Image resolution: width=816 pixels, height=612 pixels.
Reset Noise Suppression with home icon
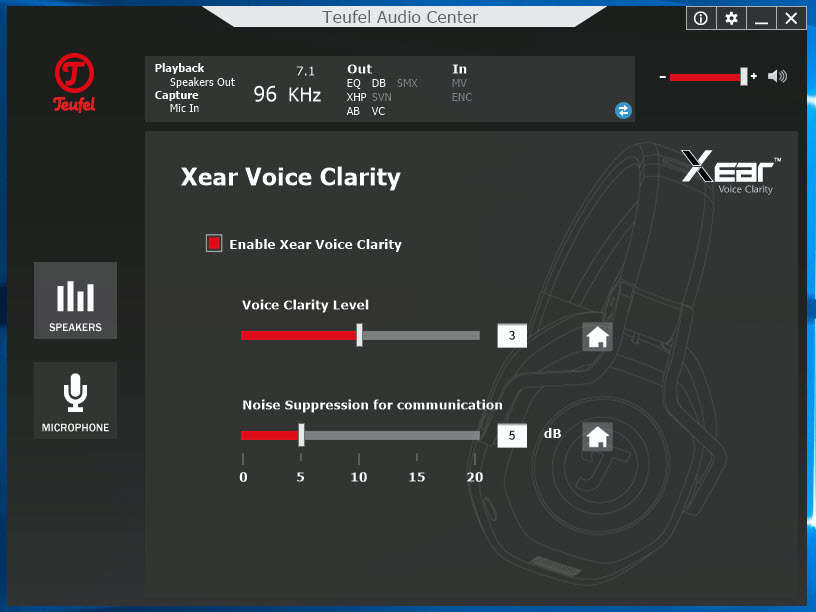[597, 437]
